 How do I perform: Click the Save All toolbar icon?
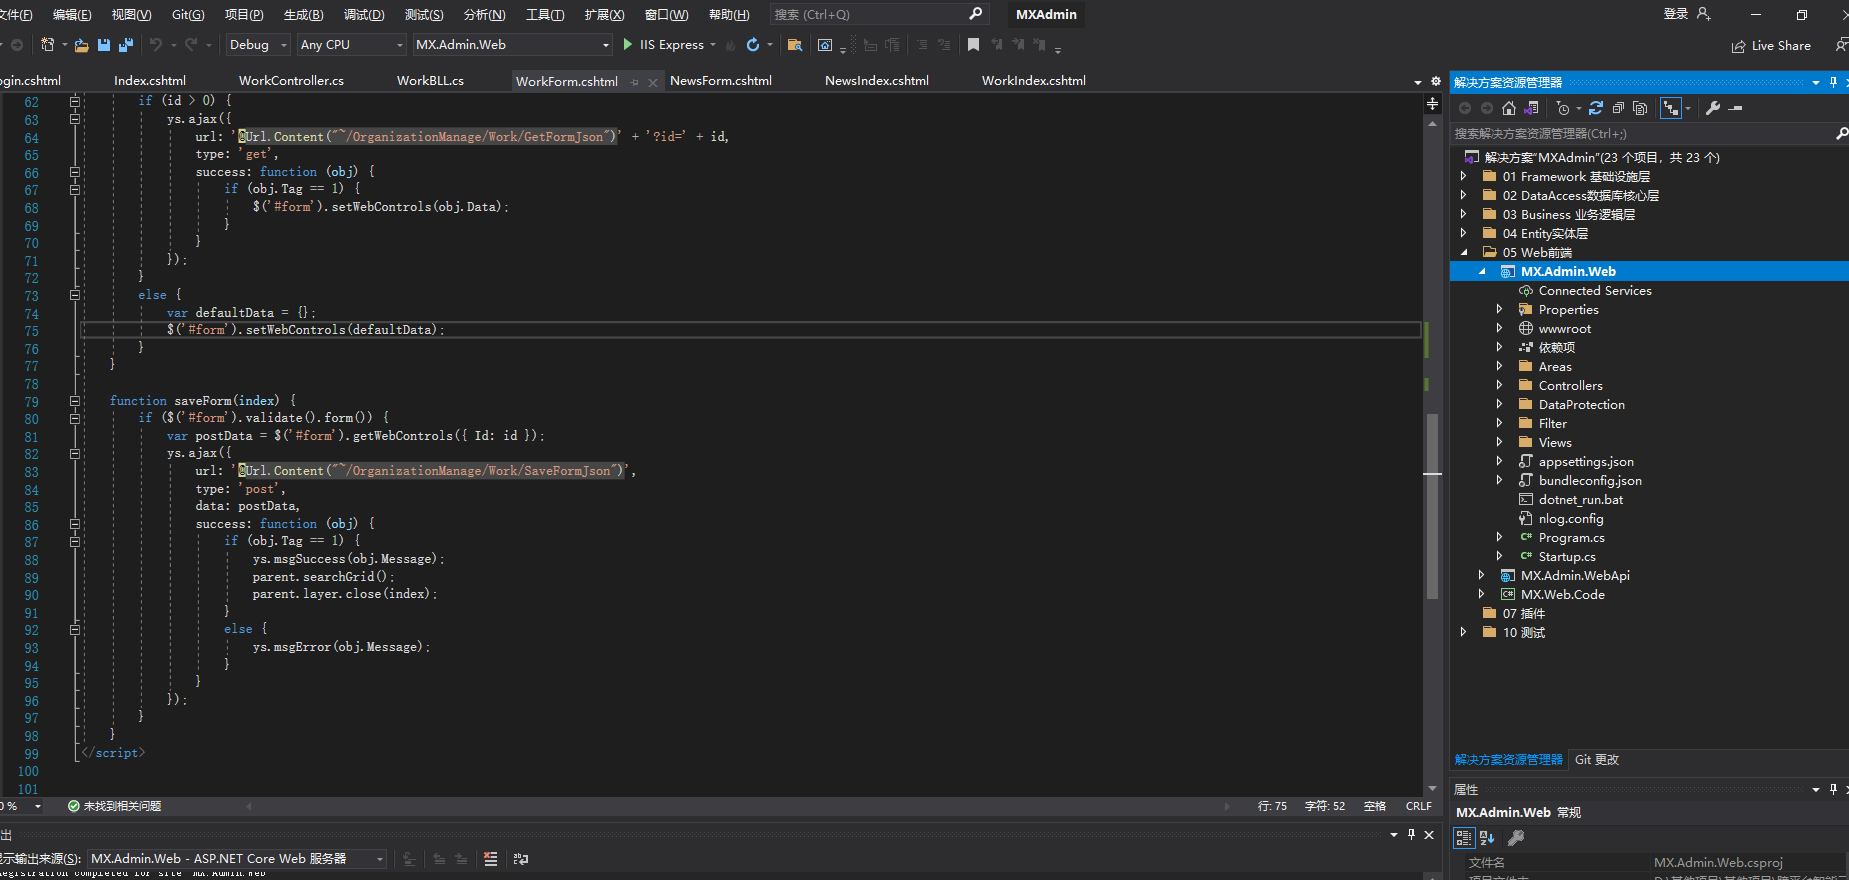(x=126, y=45)
